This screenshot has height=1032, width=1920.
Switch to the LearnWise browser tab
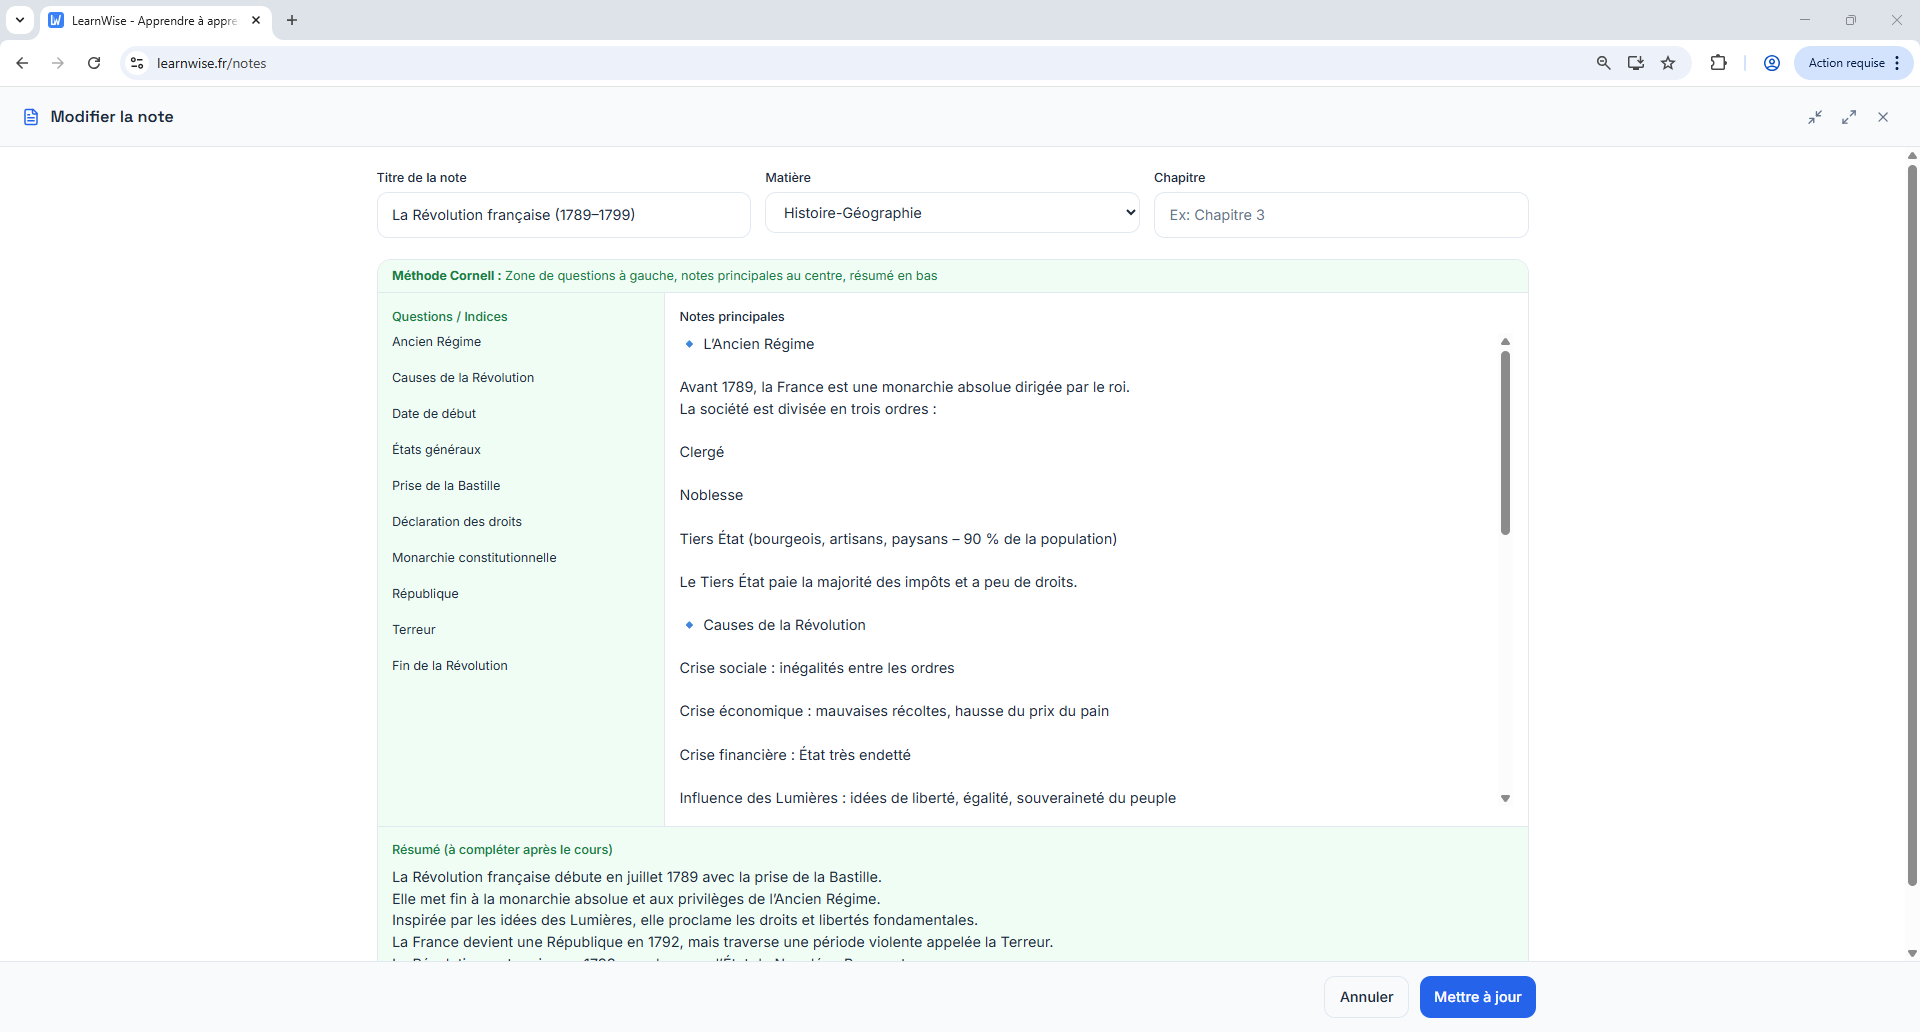[x=150, y=20]
